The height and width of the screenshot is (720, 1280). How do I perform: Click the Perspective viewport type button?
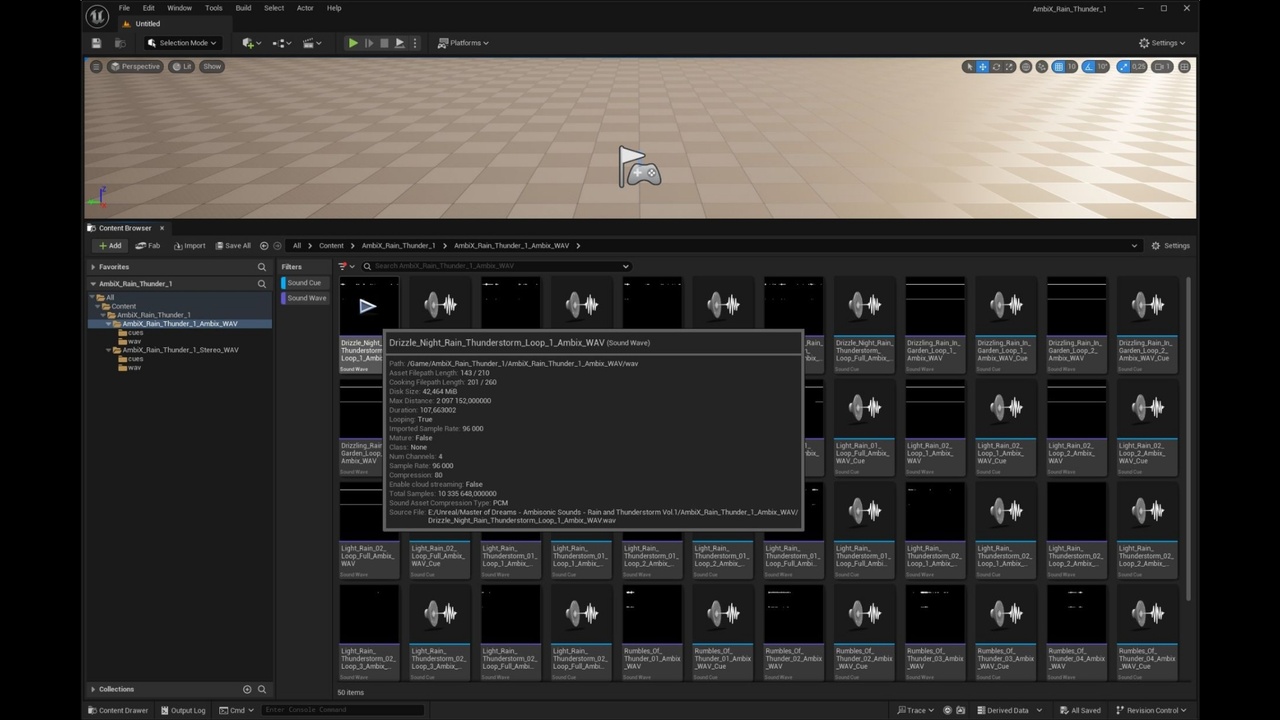tap(135, 66)
